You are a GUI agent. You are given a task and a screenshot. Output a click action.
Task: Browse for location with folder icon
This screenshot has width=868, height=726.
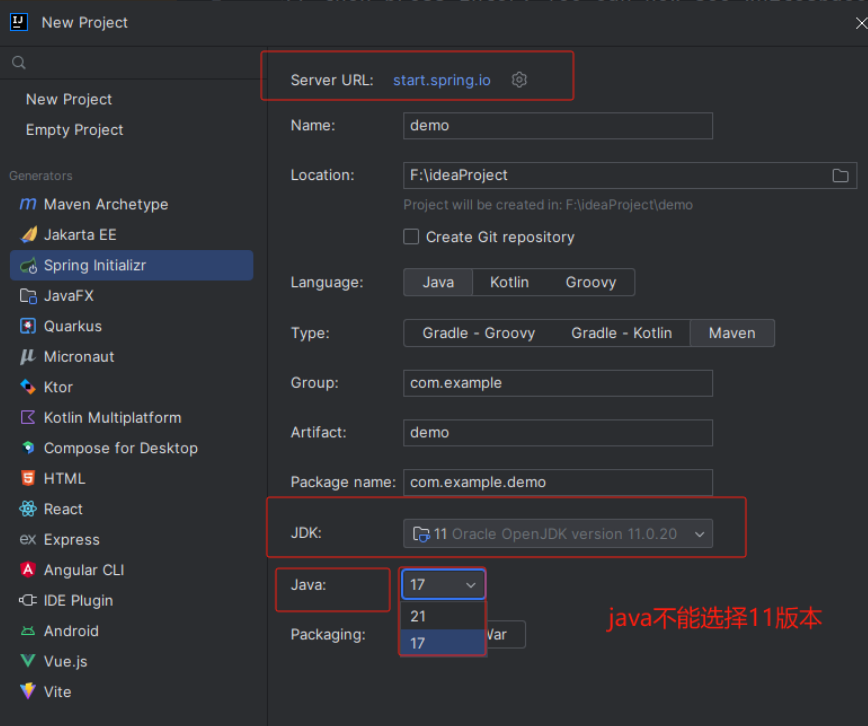tap(840, 176)
